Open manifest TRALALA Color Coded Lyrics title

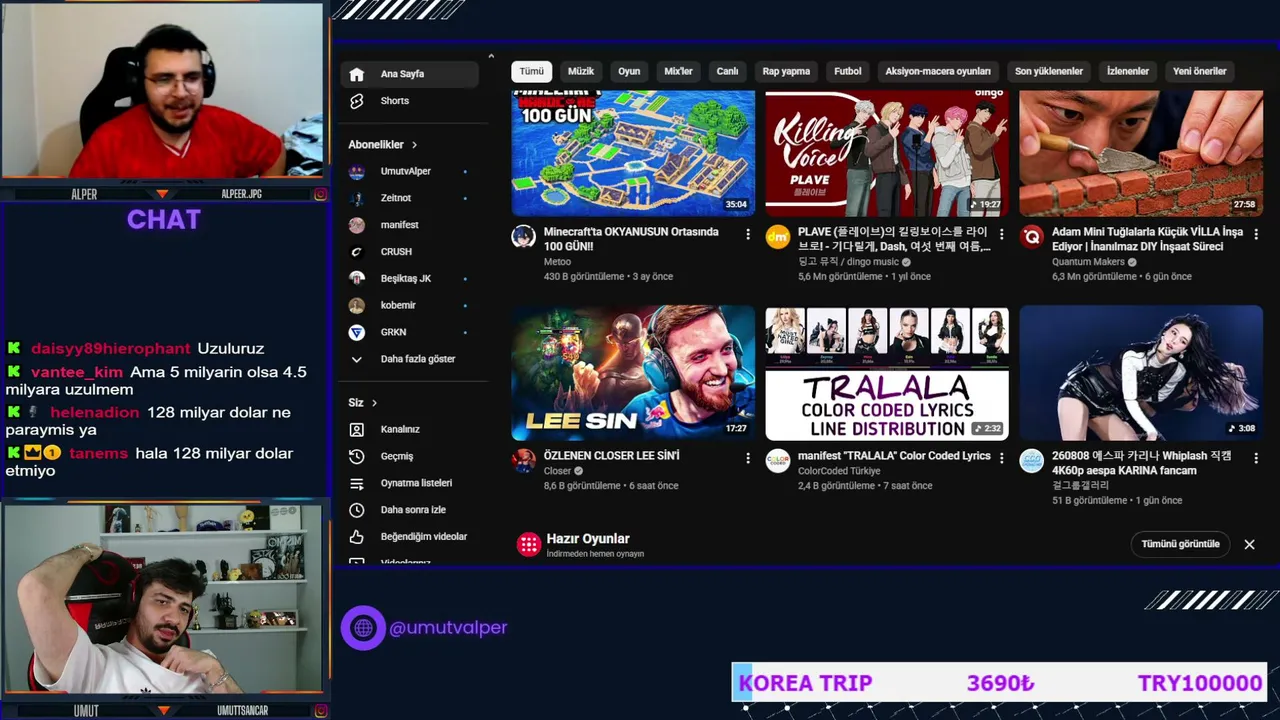tap(894, 456)
